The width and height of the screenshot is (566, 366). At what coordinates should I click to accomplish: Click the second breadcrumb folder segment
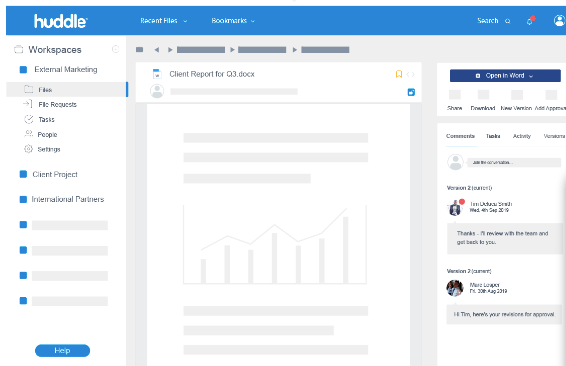click(x=262, y=50)
